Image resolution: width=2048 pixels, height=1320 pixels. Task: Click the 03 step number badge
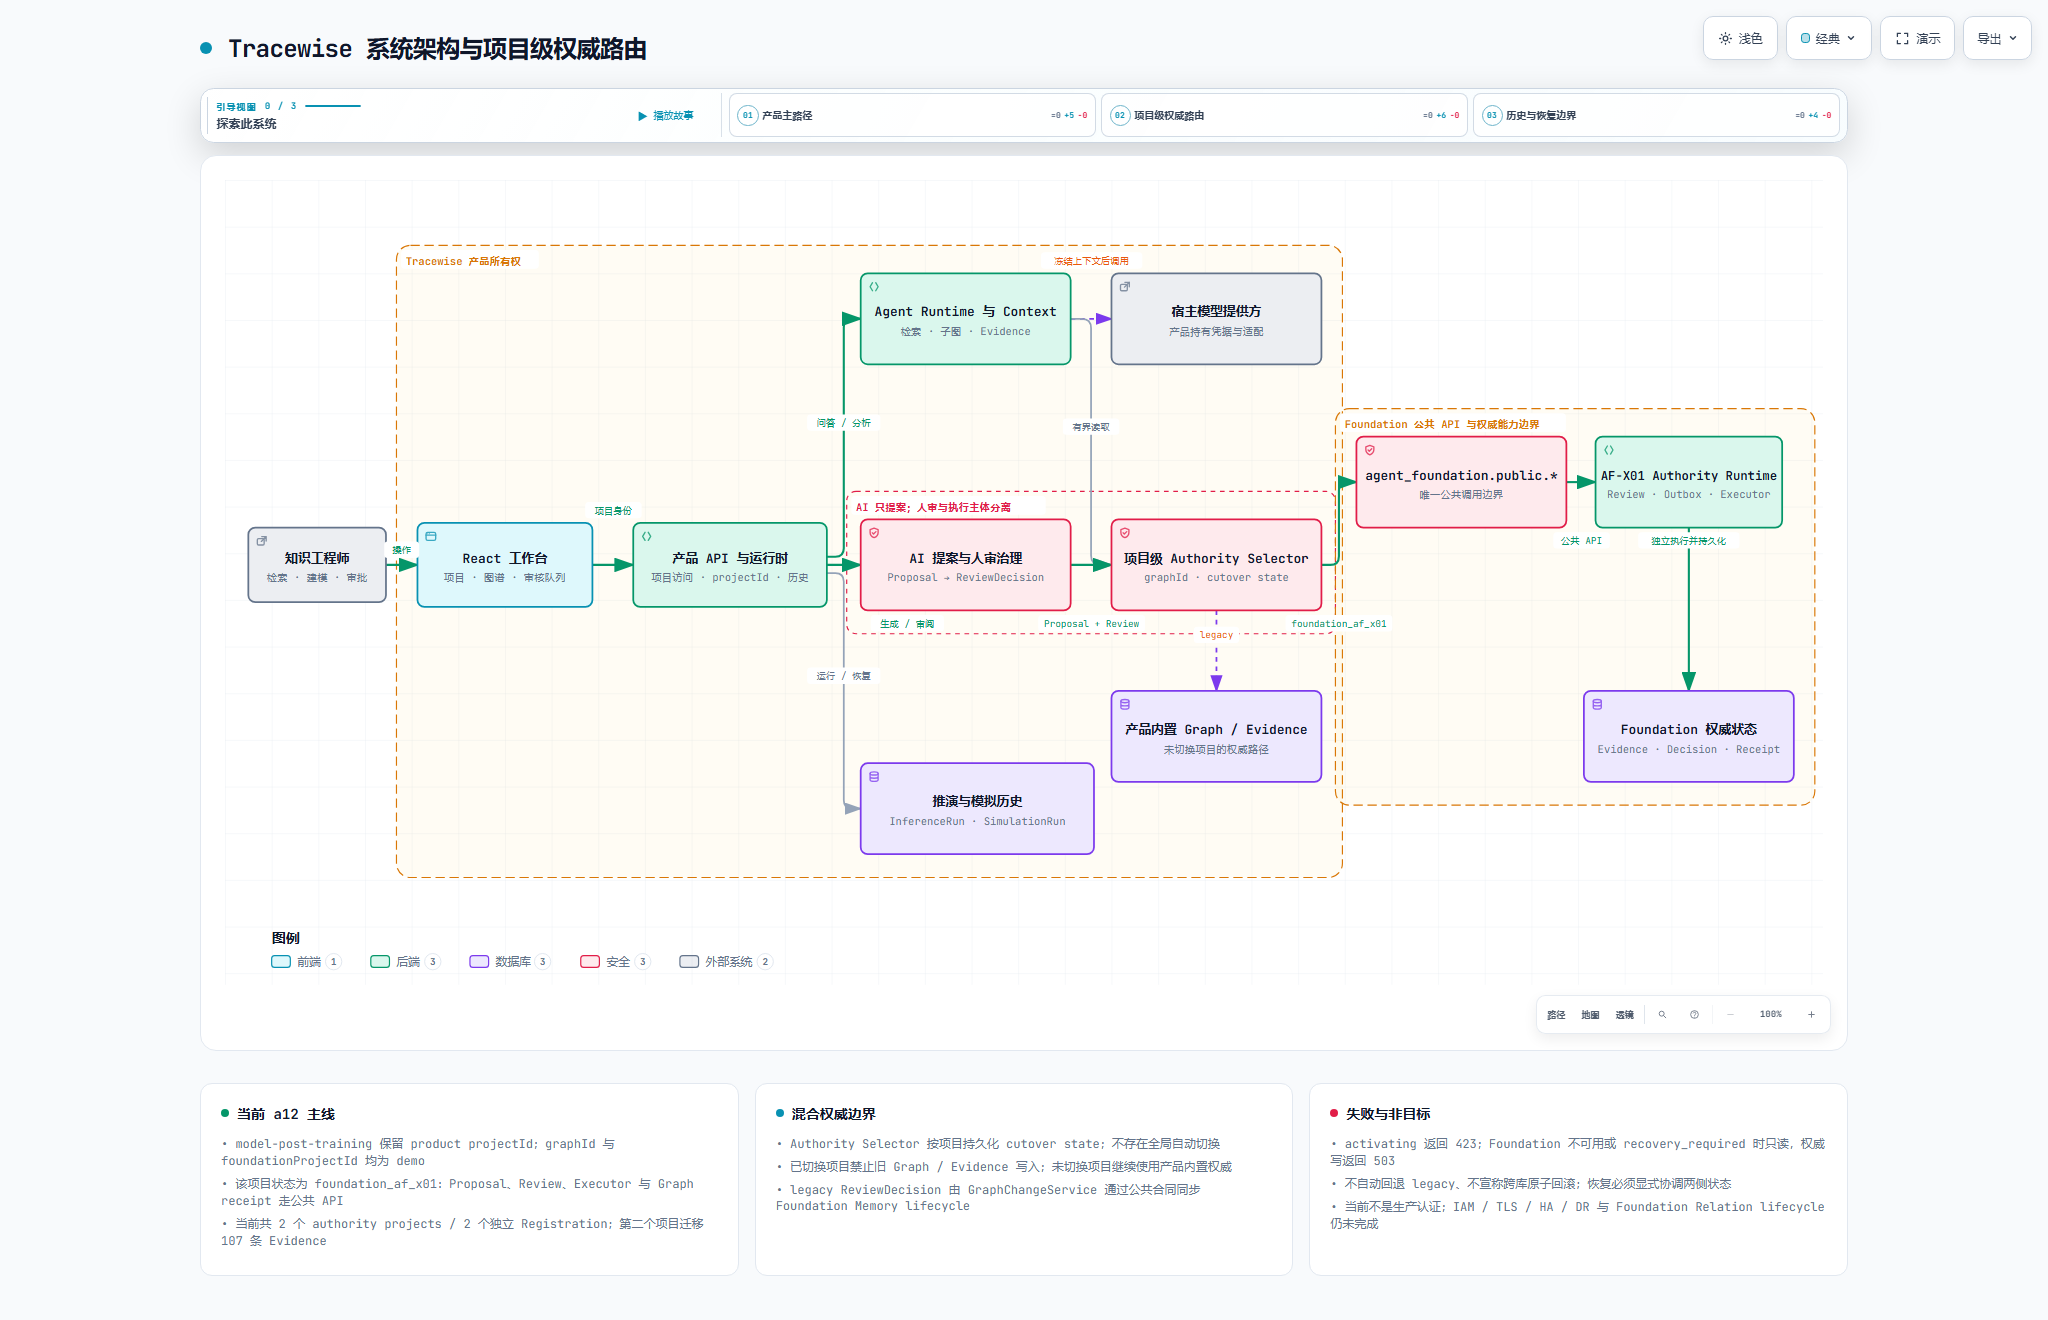pos(1492,115)
